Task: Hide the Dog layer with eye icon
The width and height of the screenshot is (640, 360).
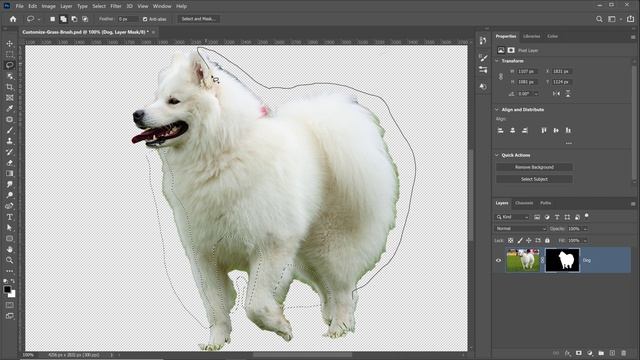Action: (498, 260)
